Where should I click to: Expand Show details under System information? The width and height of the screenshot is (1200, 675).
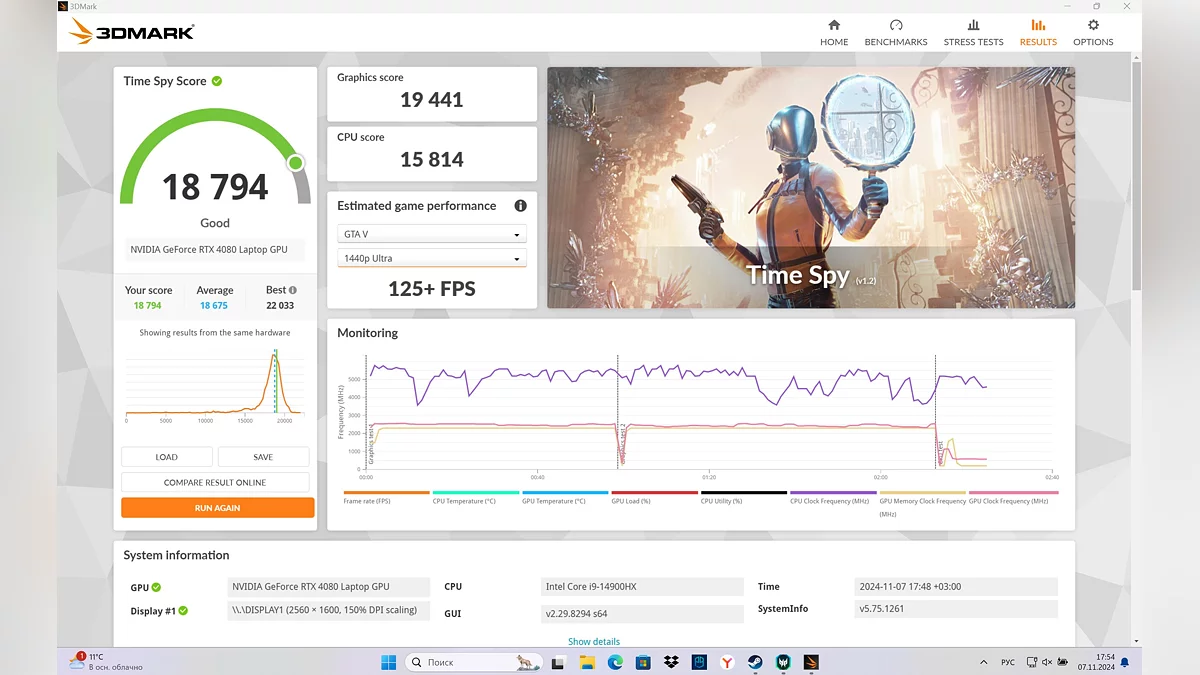pyautogui.click(x=594, y=641)
